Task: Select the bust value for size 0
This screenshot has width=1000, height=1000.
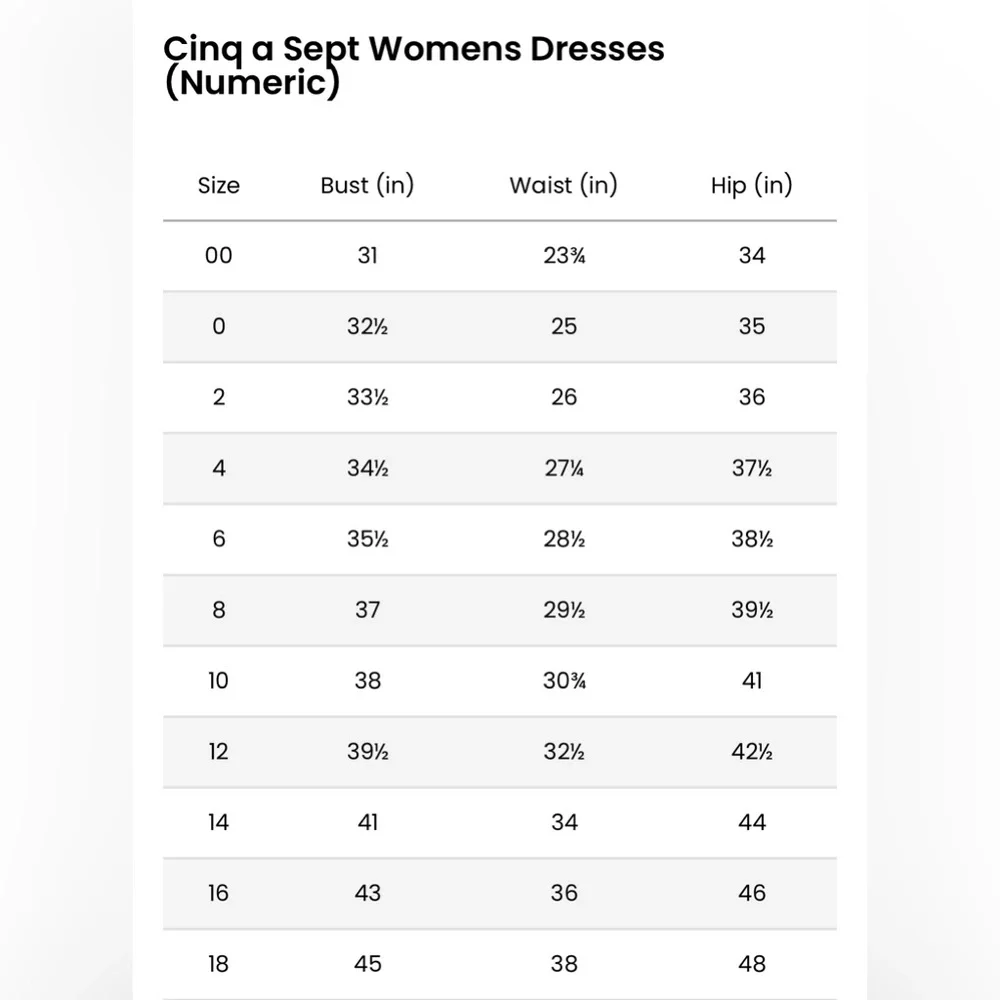Action: (367, 327)
